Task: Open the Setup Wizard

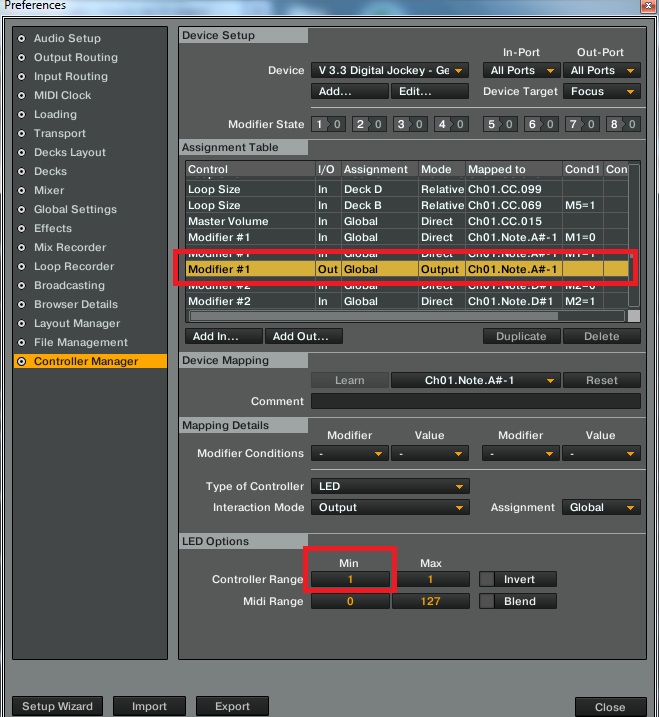Action: [x=57, y=706]
